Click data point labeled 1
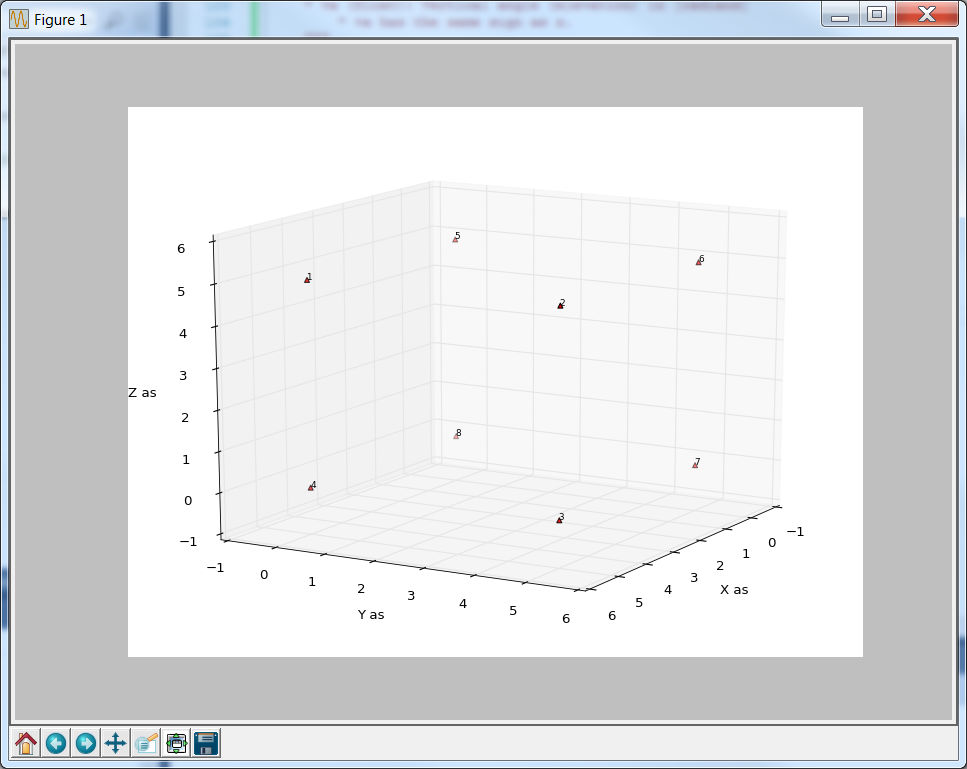This screenshot has width=967, height=769. point(307,280)
